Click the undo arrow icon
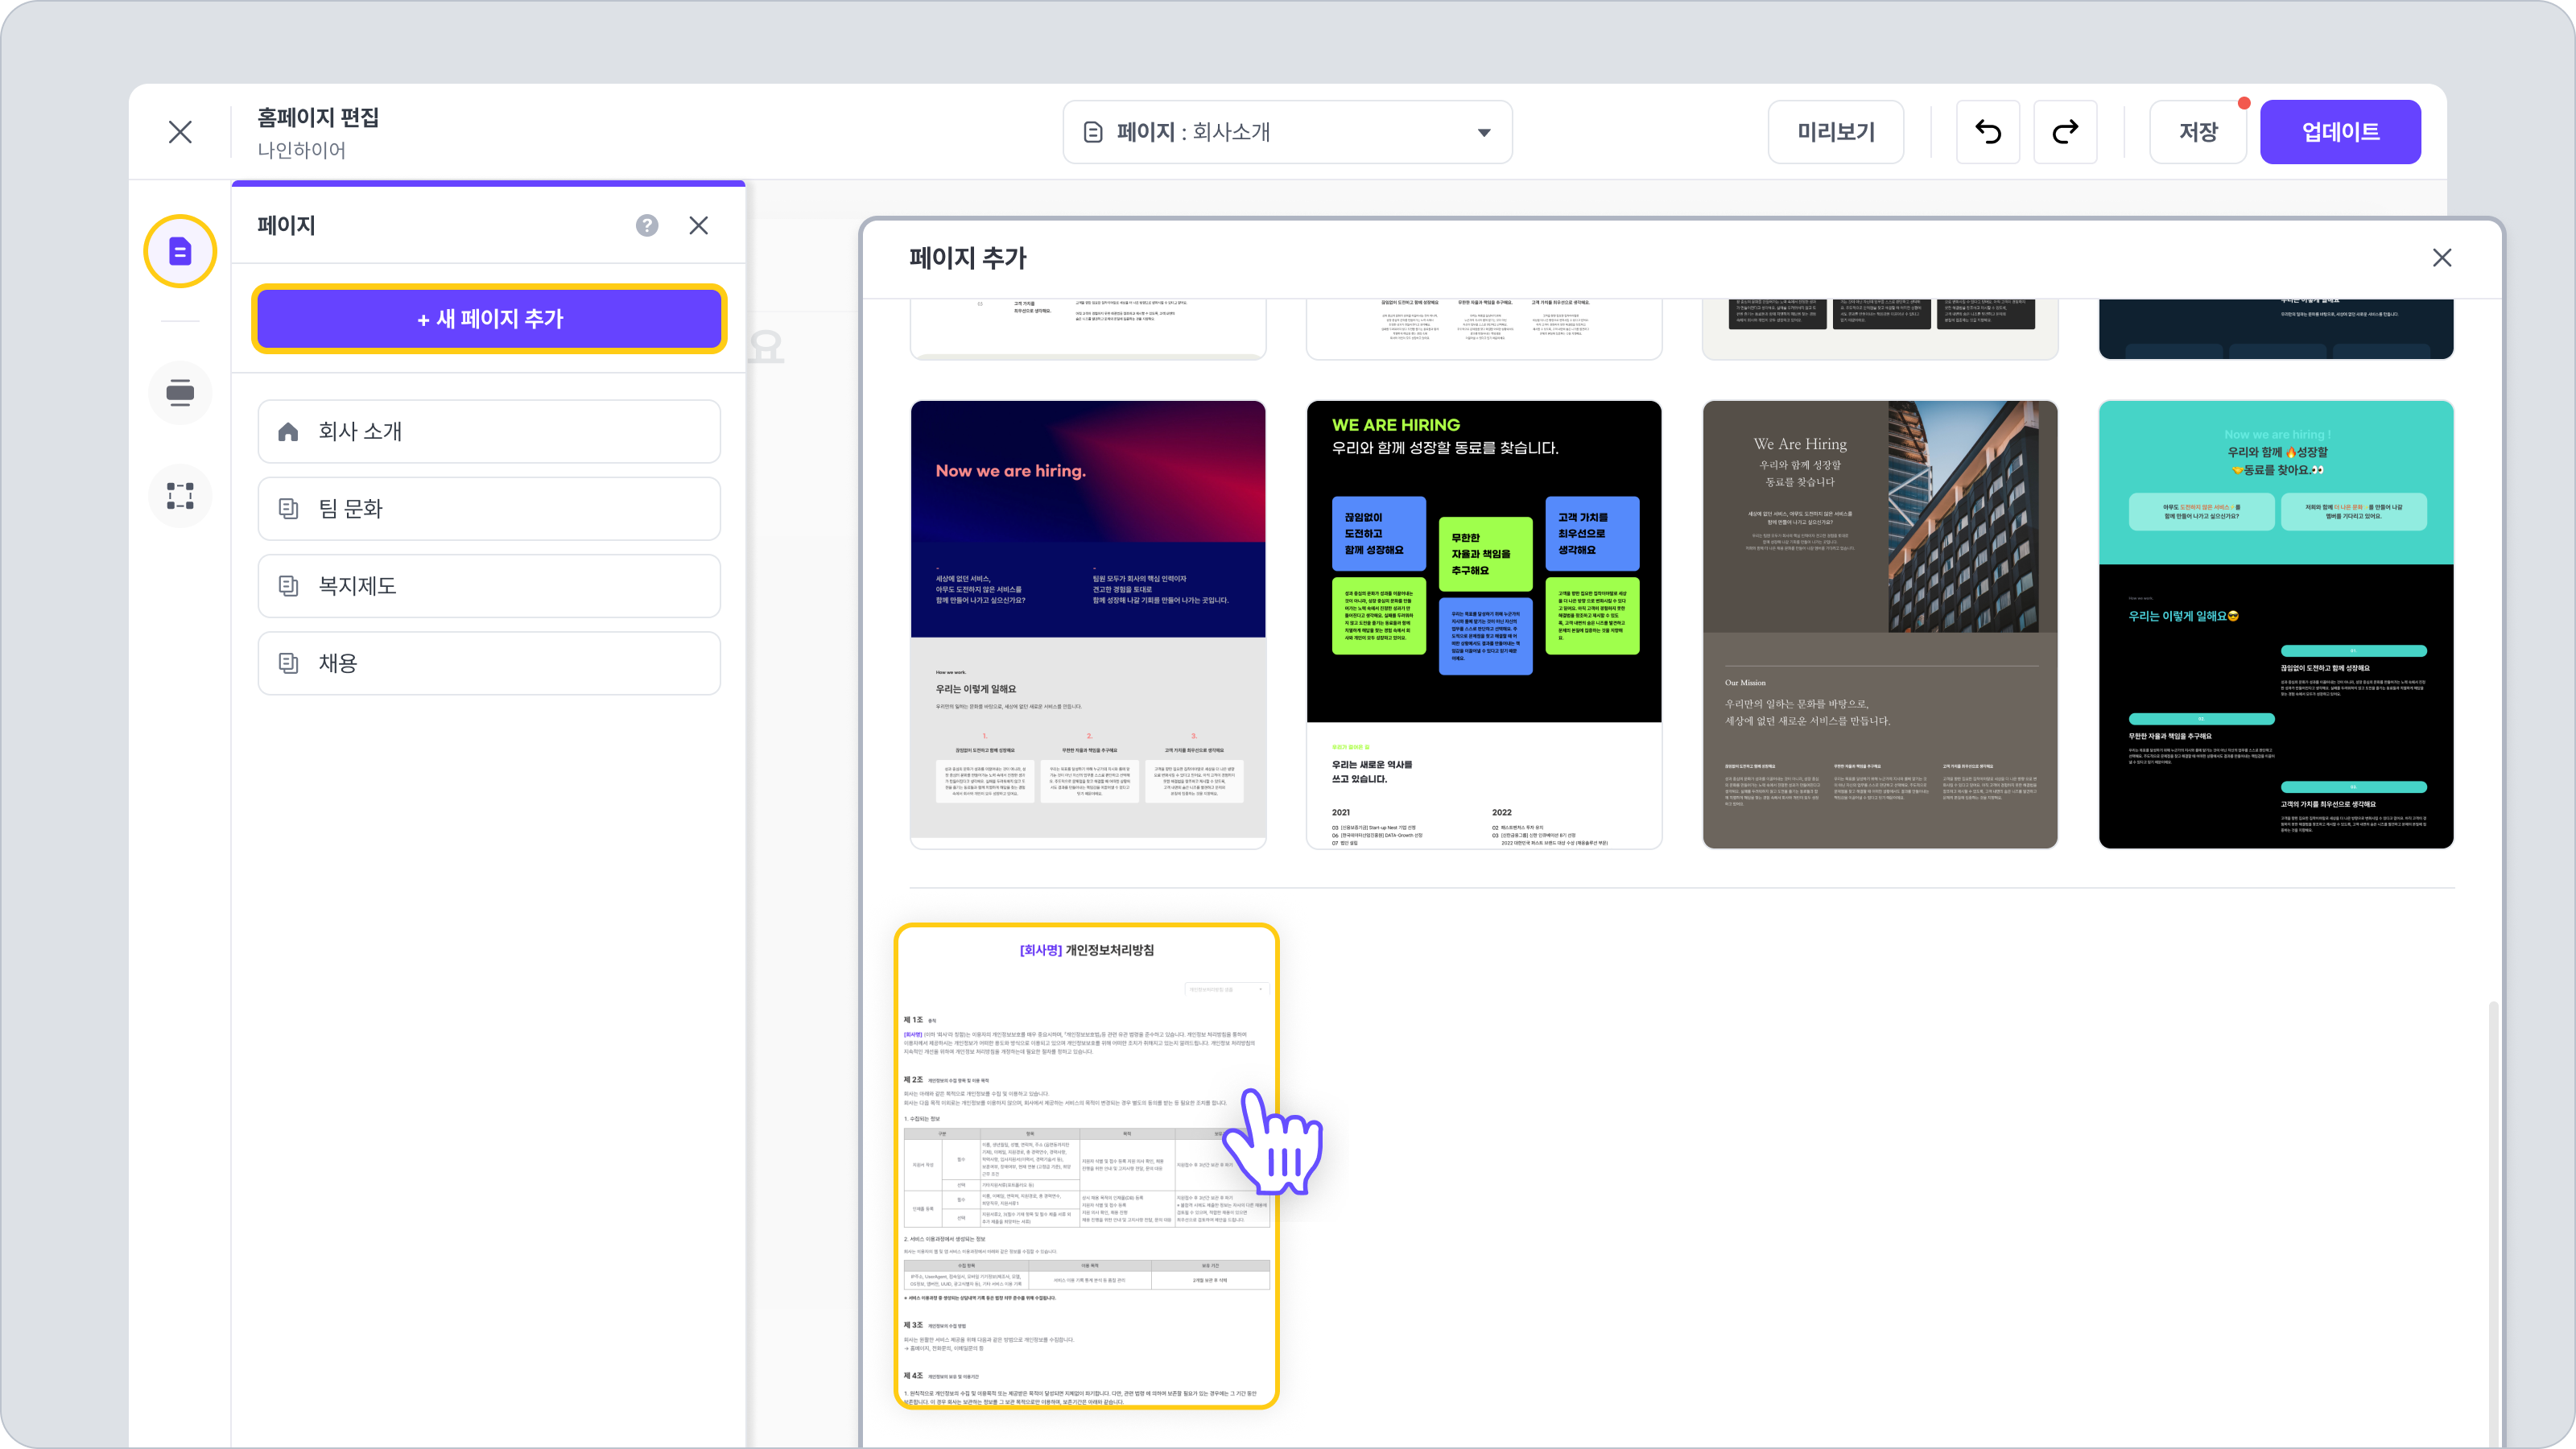This screenshot has width=2576, height=1449. [x=1988, y=132]
